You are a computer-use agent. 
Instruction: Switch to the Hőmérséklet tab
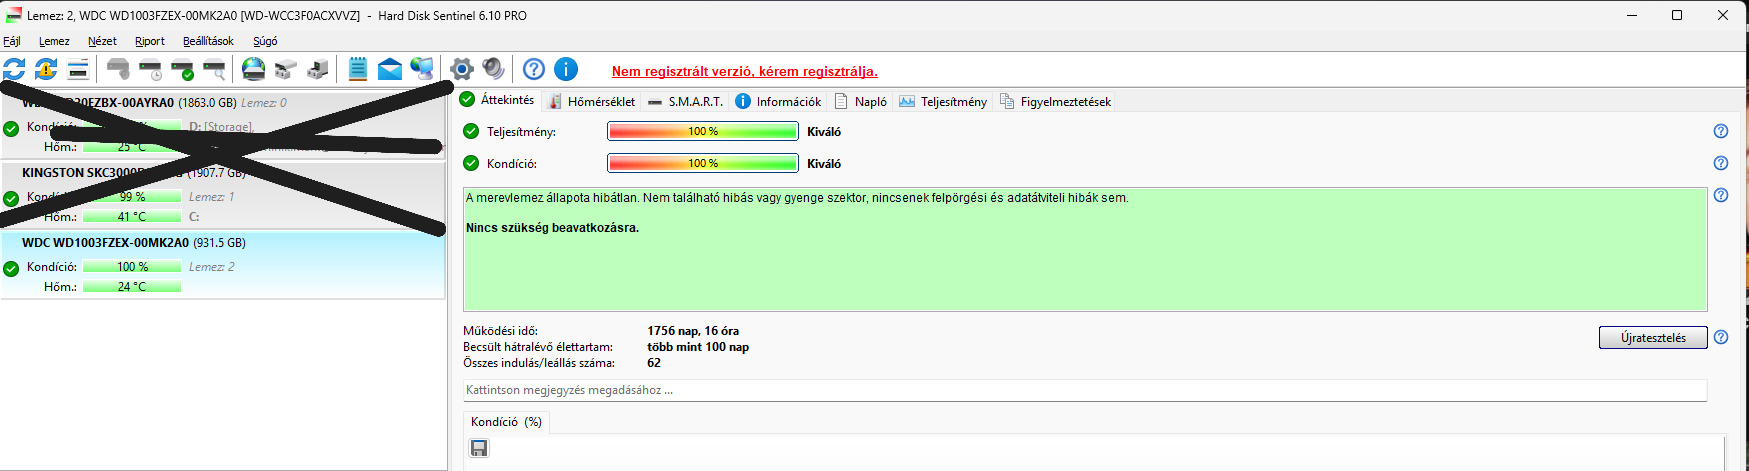coord(591,101)
